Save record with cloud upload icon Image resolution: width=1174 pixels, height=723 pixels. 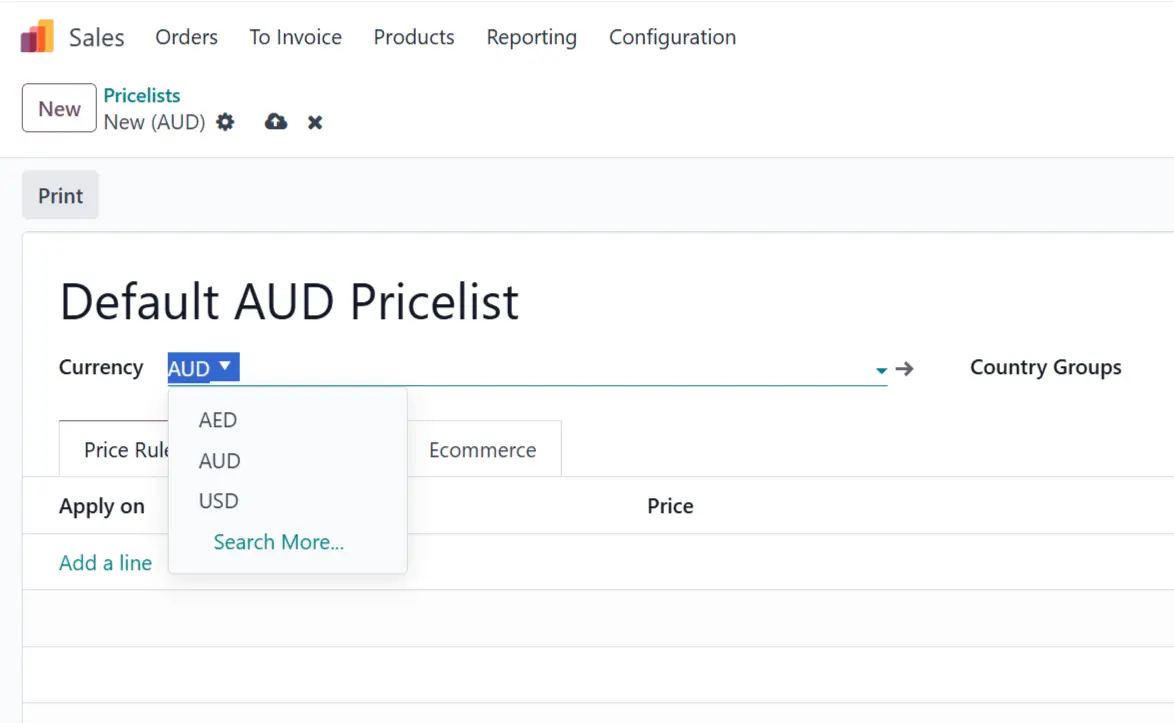tap(276, 121)
